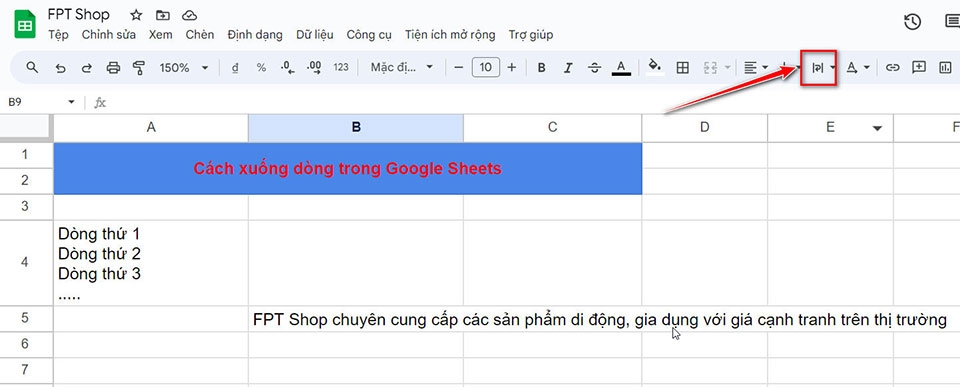Open the Chỉnh sửa menu
This screenshot has height=387, width=960.
coord(109,35)
